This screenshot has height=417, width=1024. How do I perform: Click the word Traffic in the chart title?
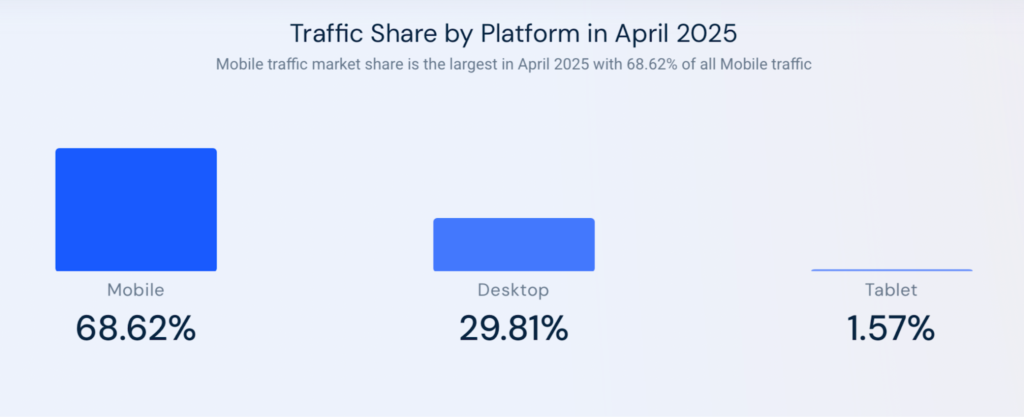322,32
